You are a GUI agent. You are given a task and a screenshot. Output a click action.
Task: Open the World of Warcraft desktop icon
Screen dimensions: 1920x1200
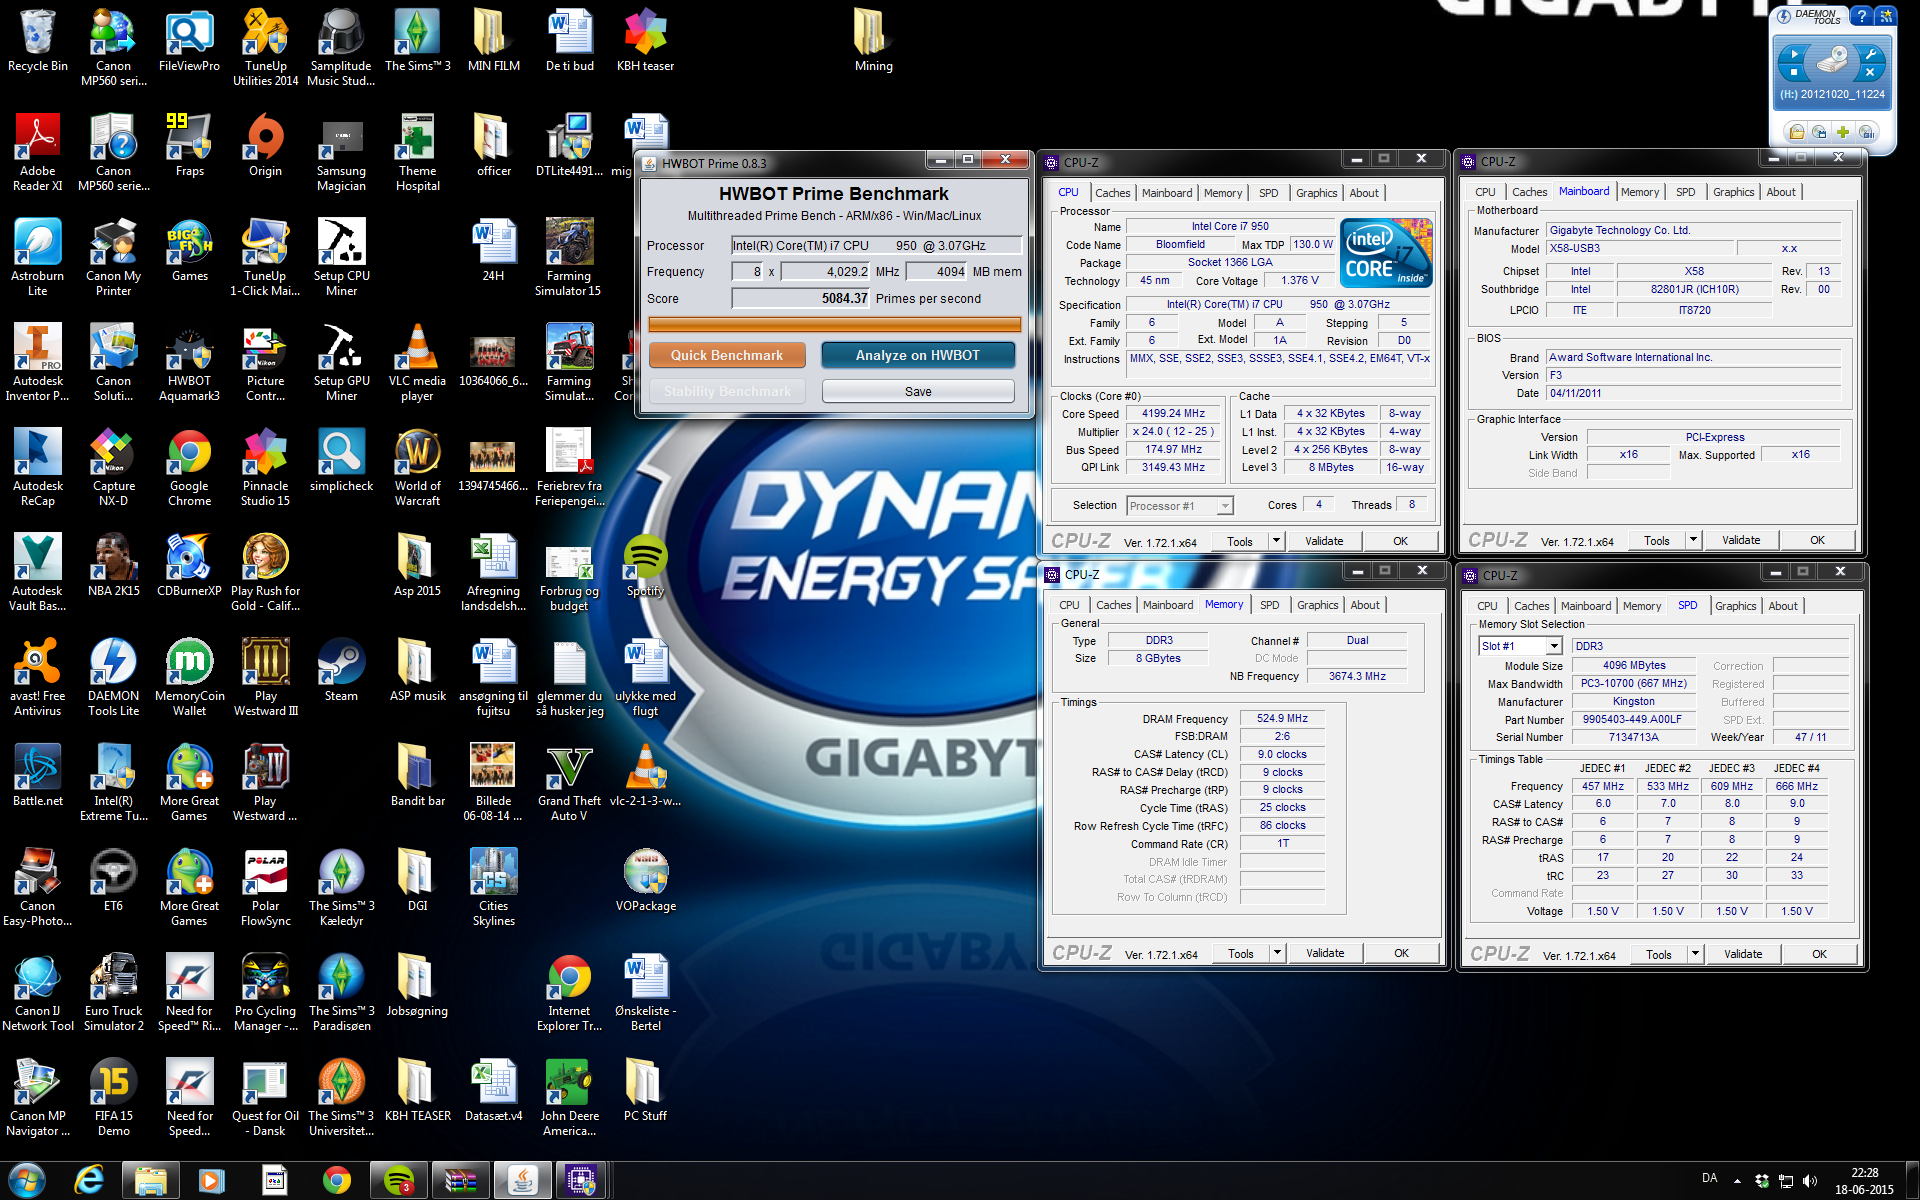(x=417, y=468)
